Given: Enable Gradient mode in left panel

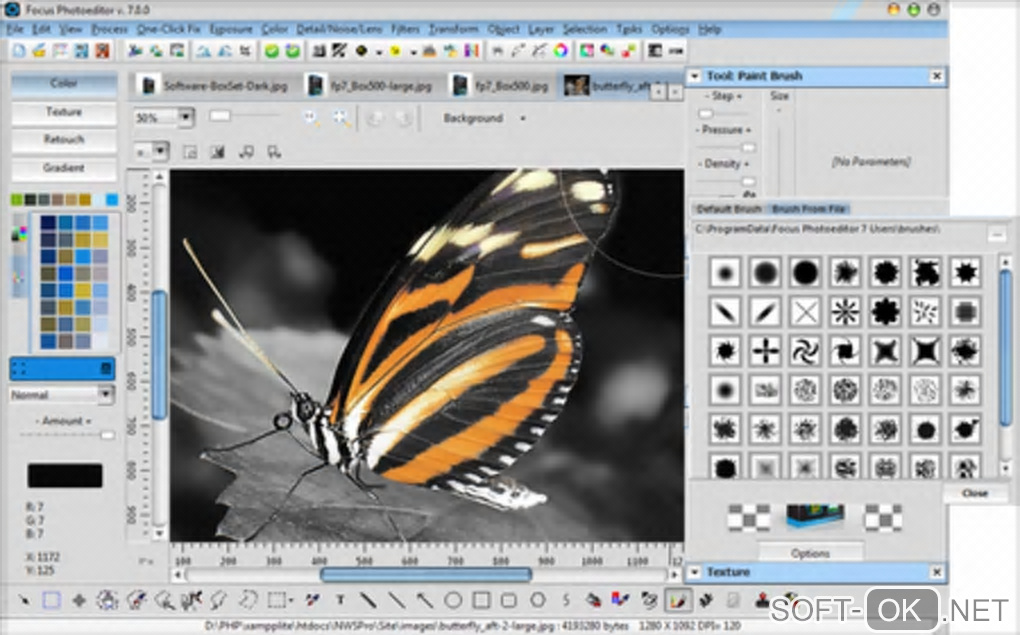Looking at the screenshot, I should coord(63,168).
